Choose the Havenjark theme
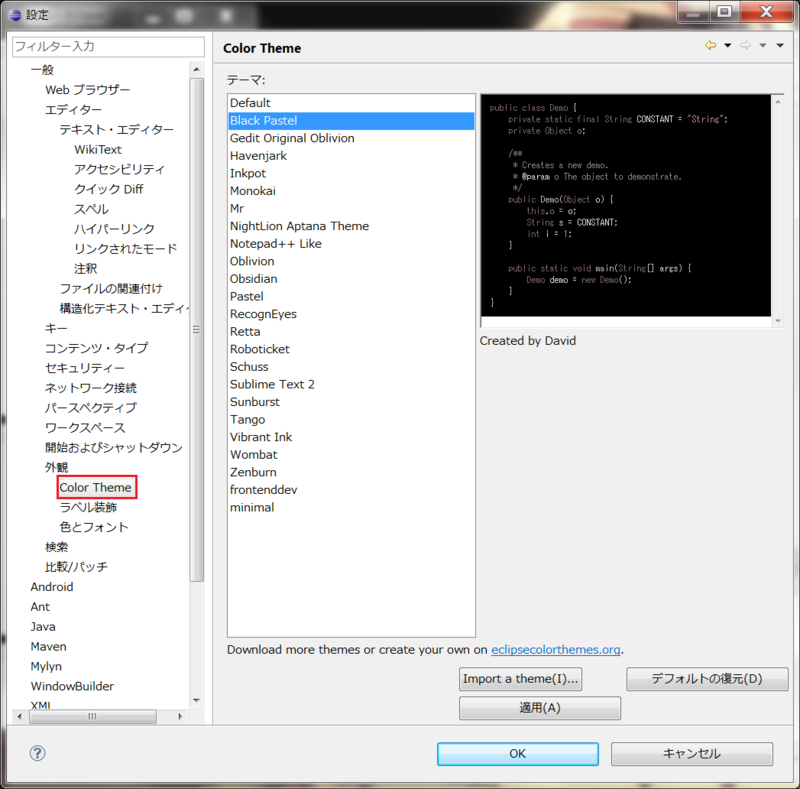The height and width of the screenshot is (789, 800). coord(351,156)
